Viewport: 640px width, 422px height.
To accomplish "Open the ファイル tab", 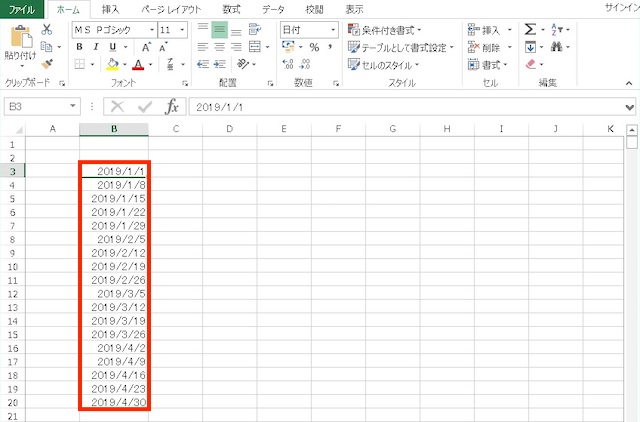I will (22, 9).
